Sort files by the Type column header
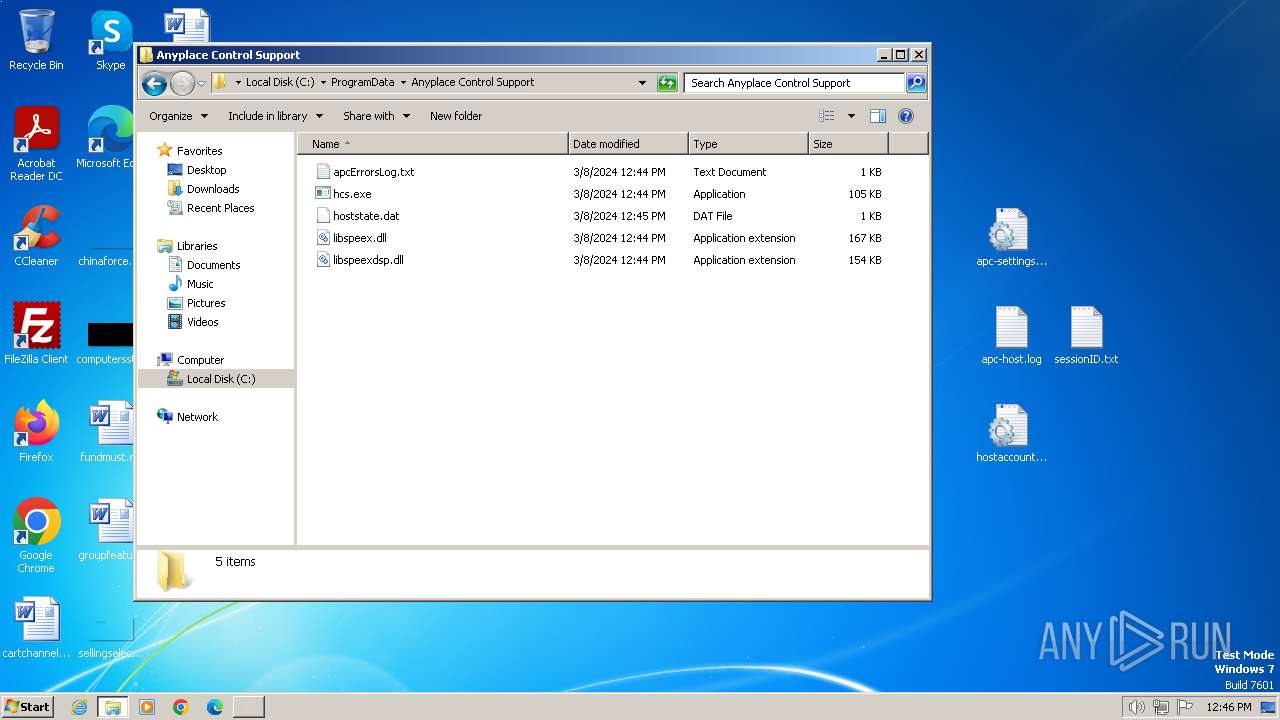Image resolution: width=1280 pixels, height=720 pixels. click(x=748, y=144)
